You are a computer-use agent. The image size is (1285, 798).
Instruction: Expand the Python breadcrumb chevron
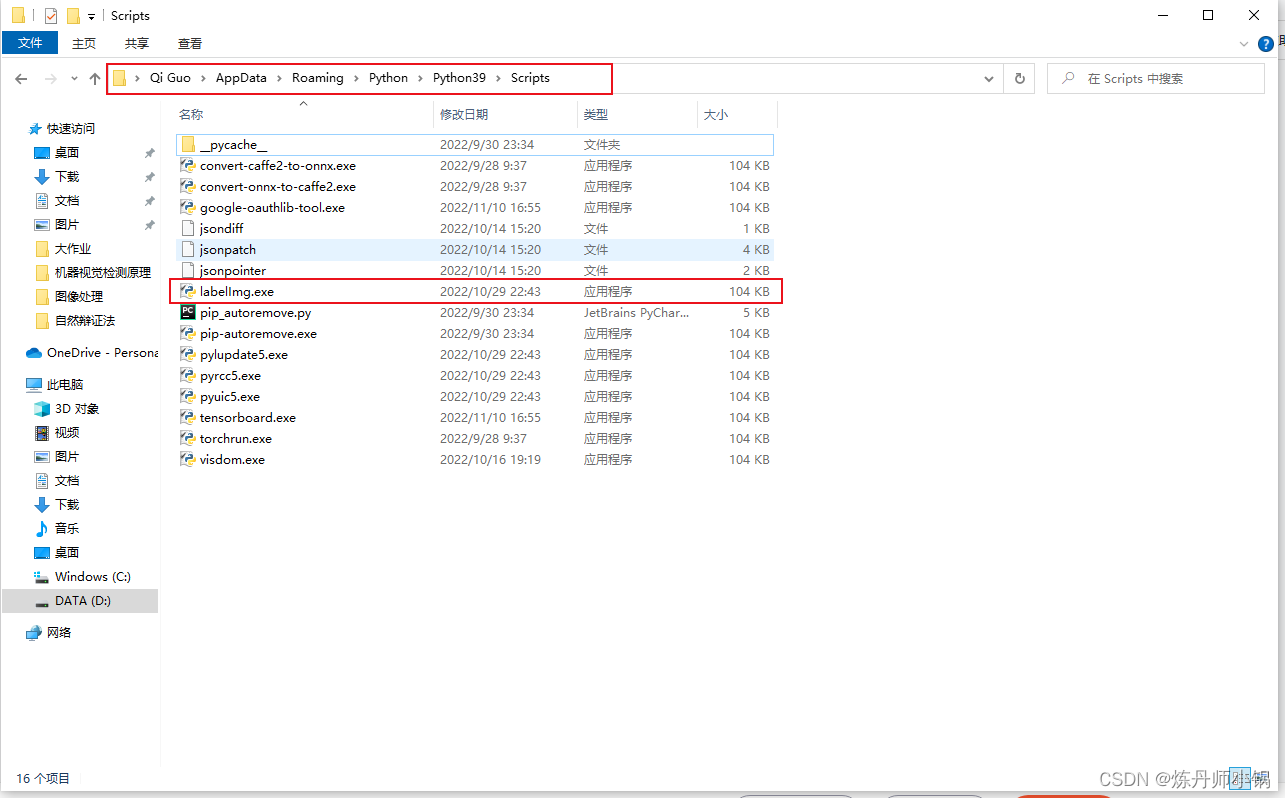click(419, 77)
